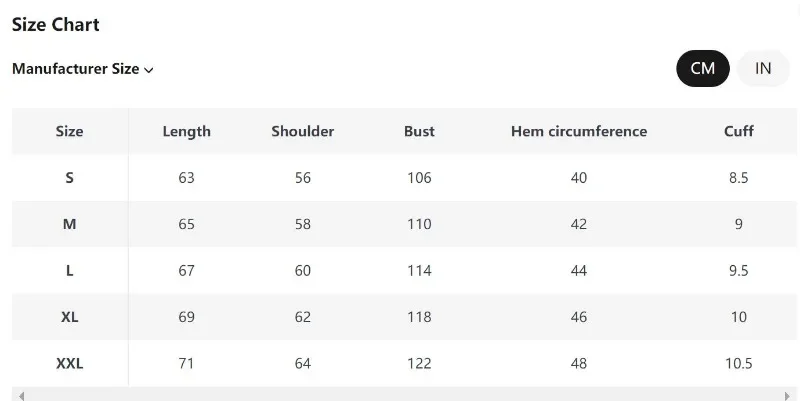Click the horizontal scrollbar track
This screenshot has width=800, height=401.
pos(400,395)
